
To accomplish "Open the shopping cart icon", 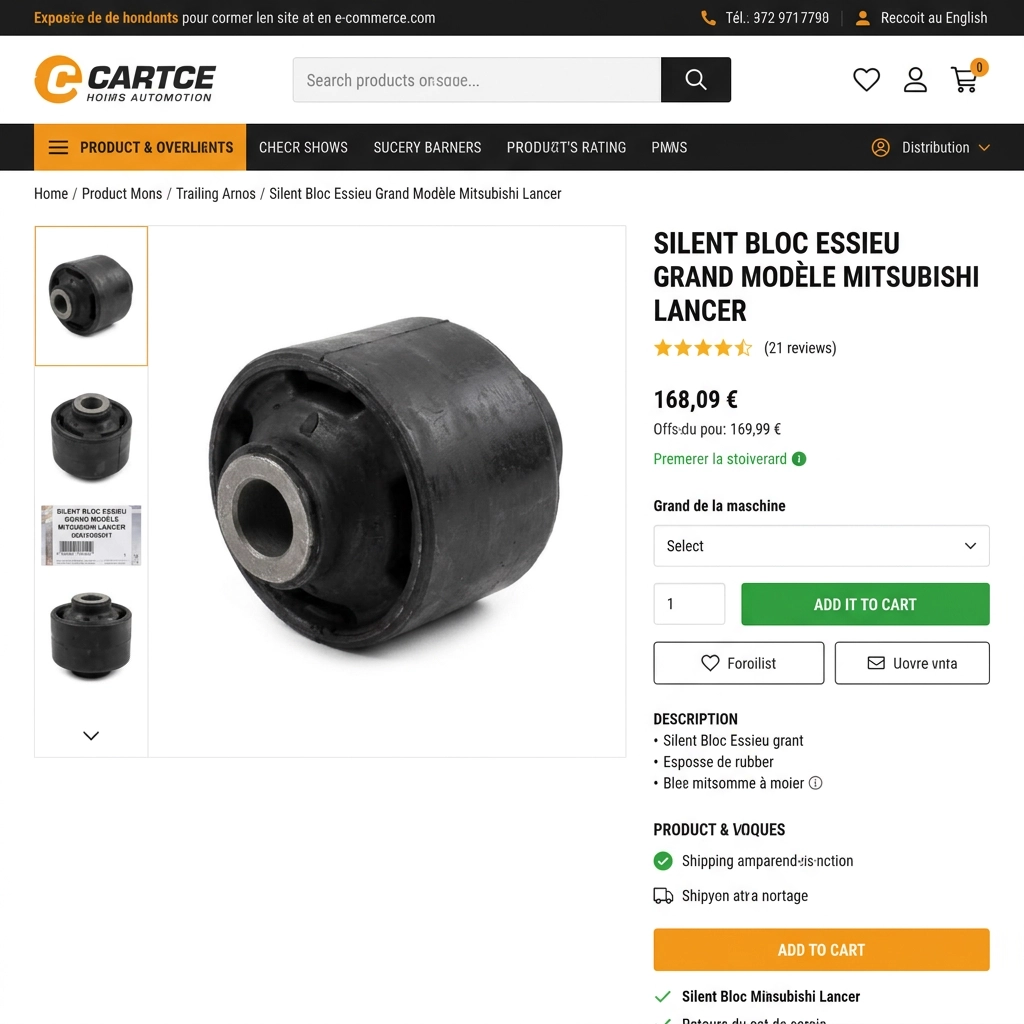I will (965, 80).
